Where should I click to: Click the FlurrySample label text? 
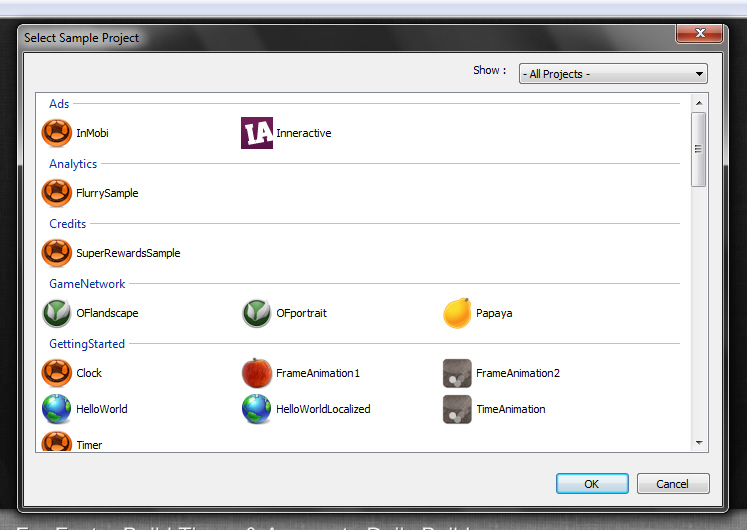[107, 193]
